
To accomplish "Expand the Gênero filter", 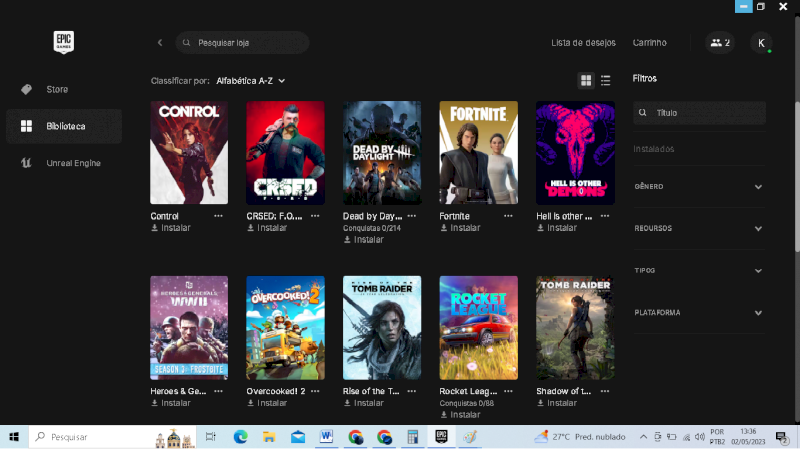I will pyautogui.click(x=699, y=187).
